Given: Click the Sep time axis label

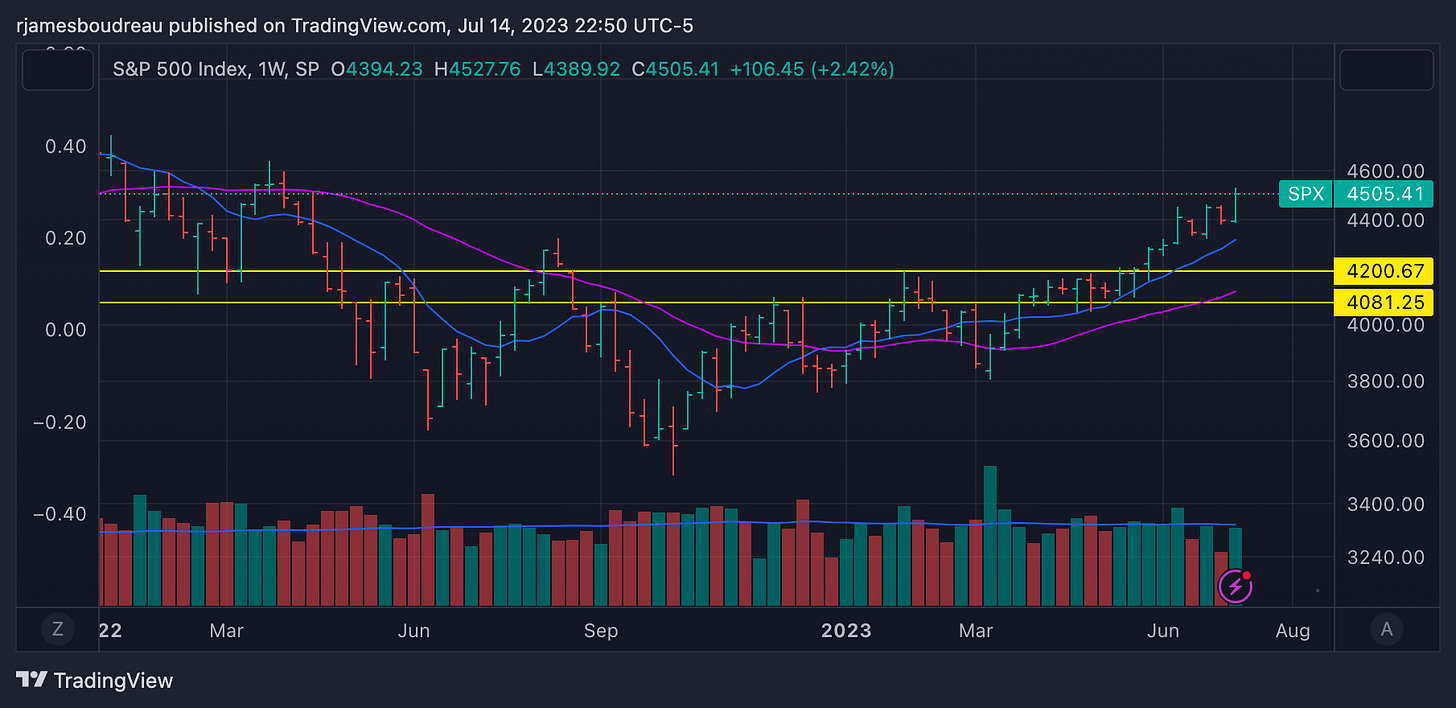Looking at the screenshot, I should pyautogui.click(x=601, y=631).
